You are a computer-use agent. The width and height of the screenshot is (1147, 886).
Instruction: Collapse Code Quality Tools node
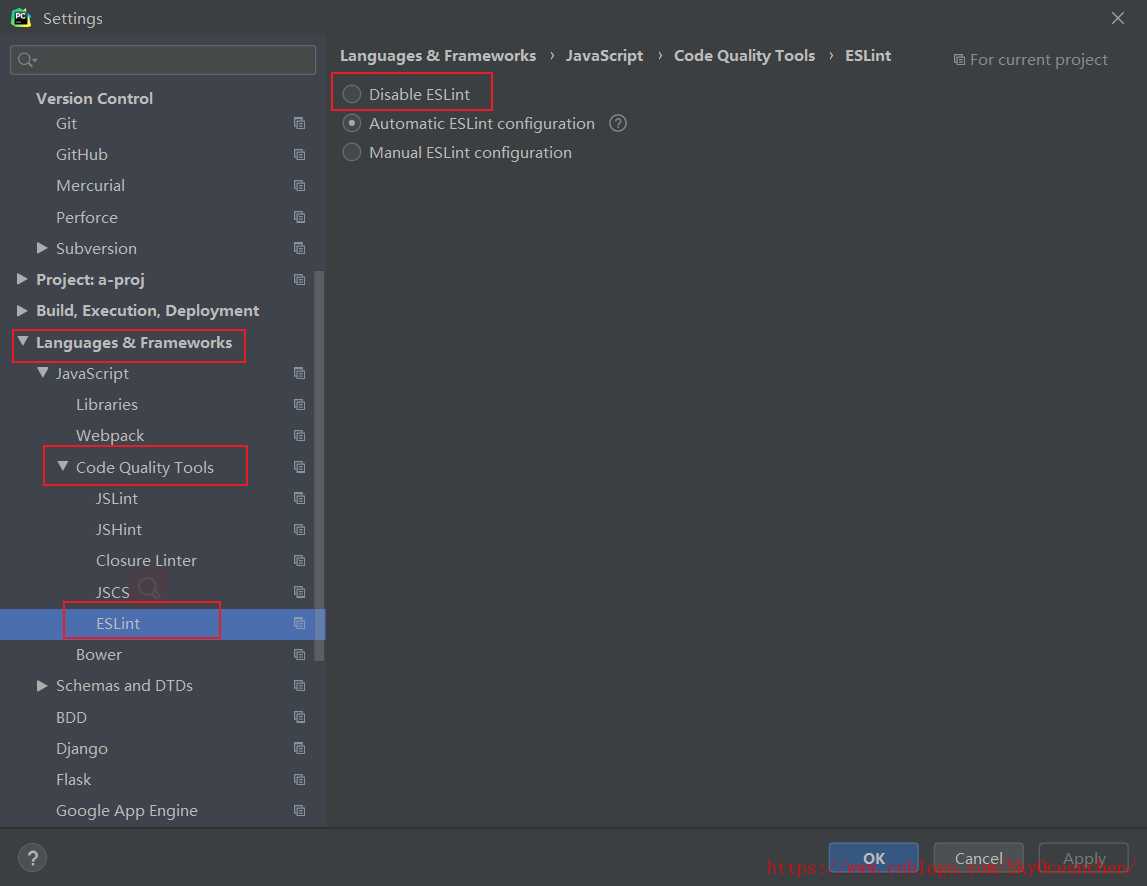point(63,467)
